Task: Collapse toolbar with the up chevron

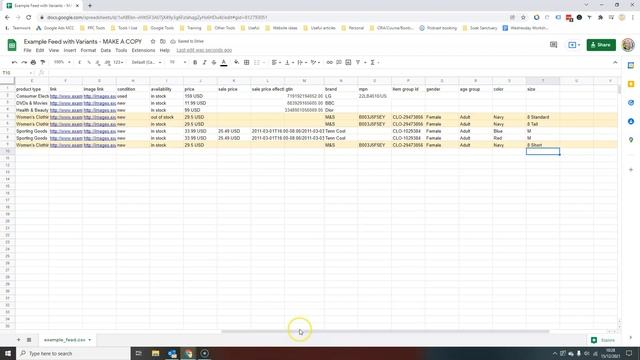Action: 615,62
